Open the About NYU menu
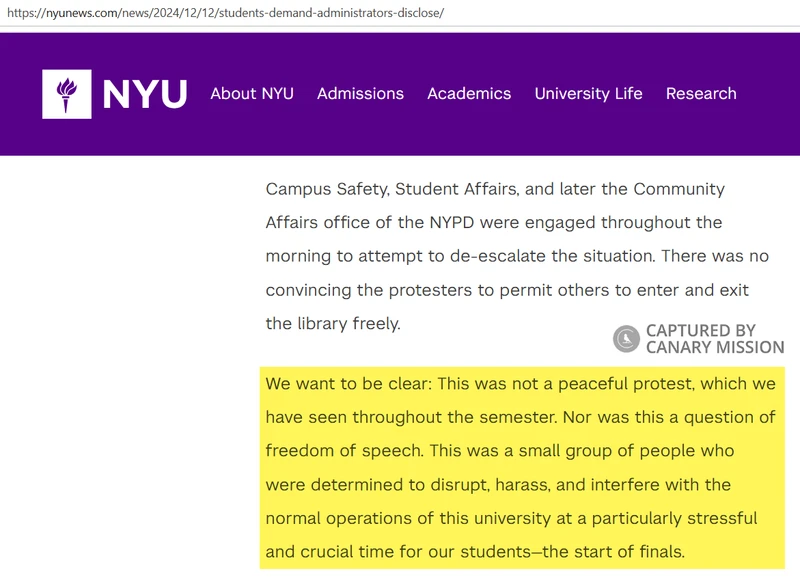 pyautogui.click(x=252, y=94)
